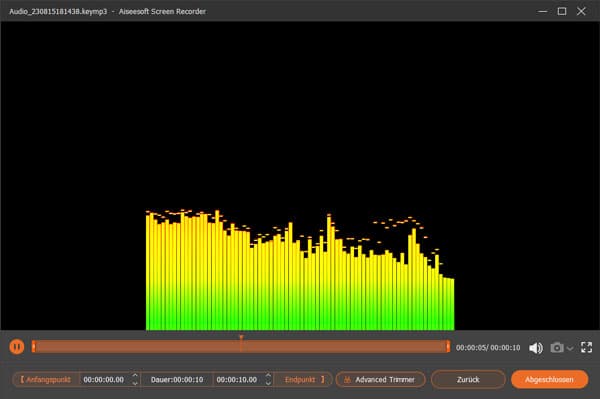Image resolution: width=600 pixels, height=399 pixels.
Task: Enter fullscreen with the expand icon
Action: pyautogui.click(x=586, y=347)
